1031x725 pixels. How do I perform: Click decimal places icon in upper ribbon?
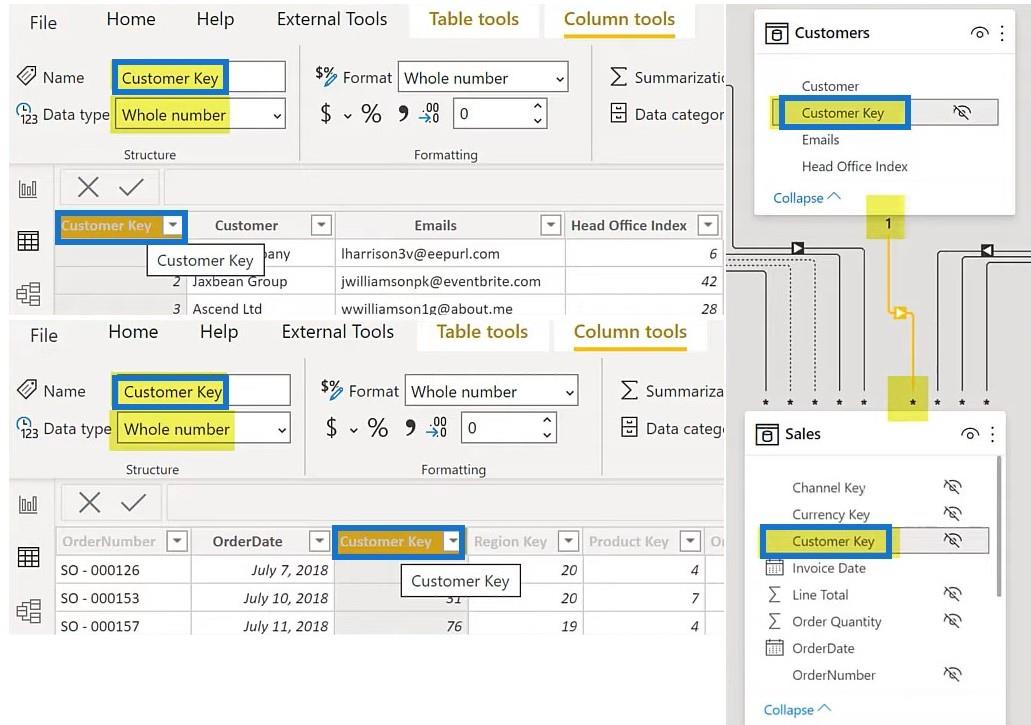point(429,113)
